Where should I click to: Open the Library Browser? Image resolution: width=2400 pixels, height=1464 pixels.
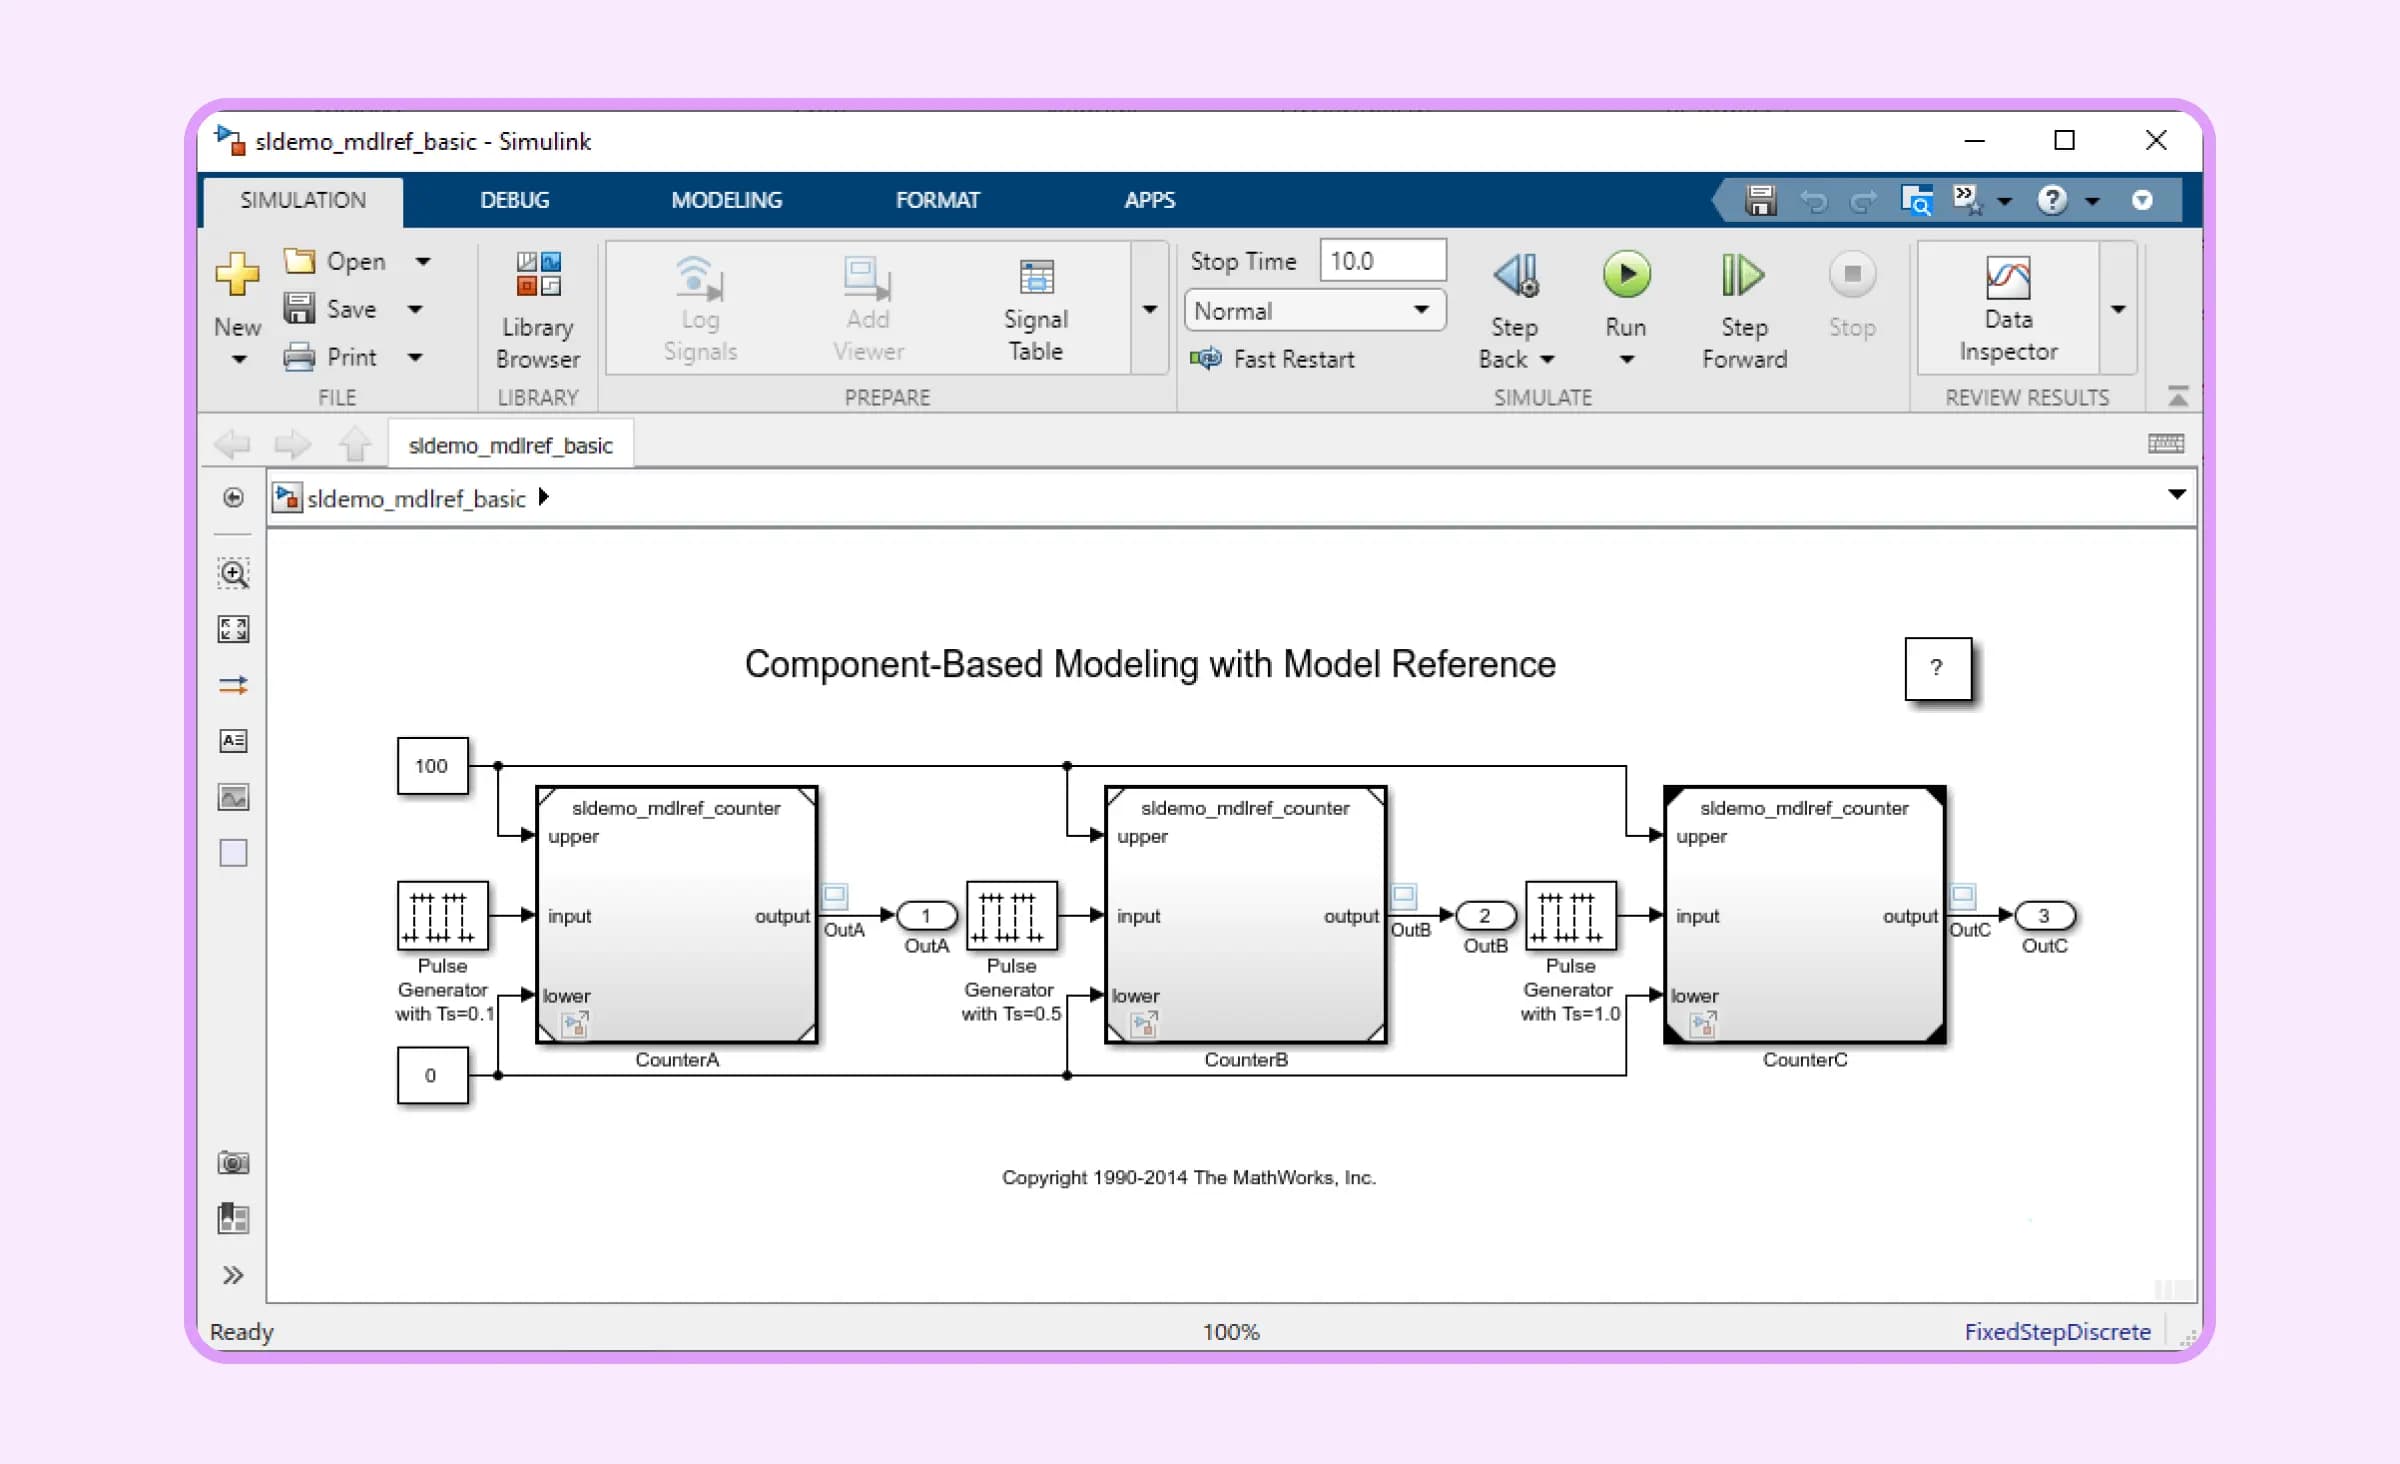tap(537, 310)
